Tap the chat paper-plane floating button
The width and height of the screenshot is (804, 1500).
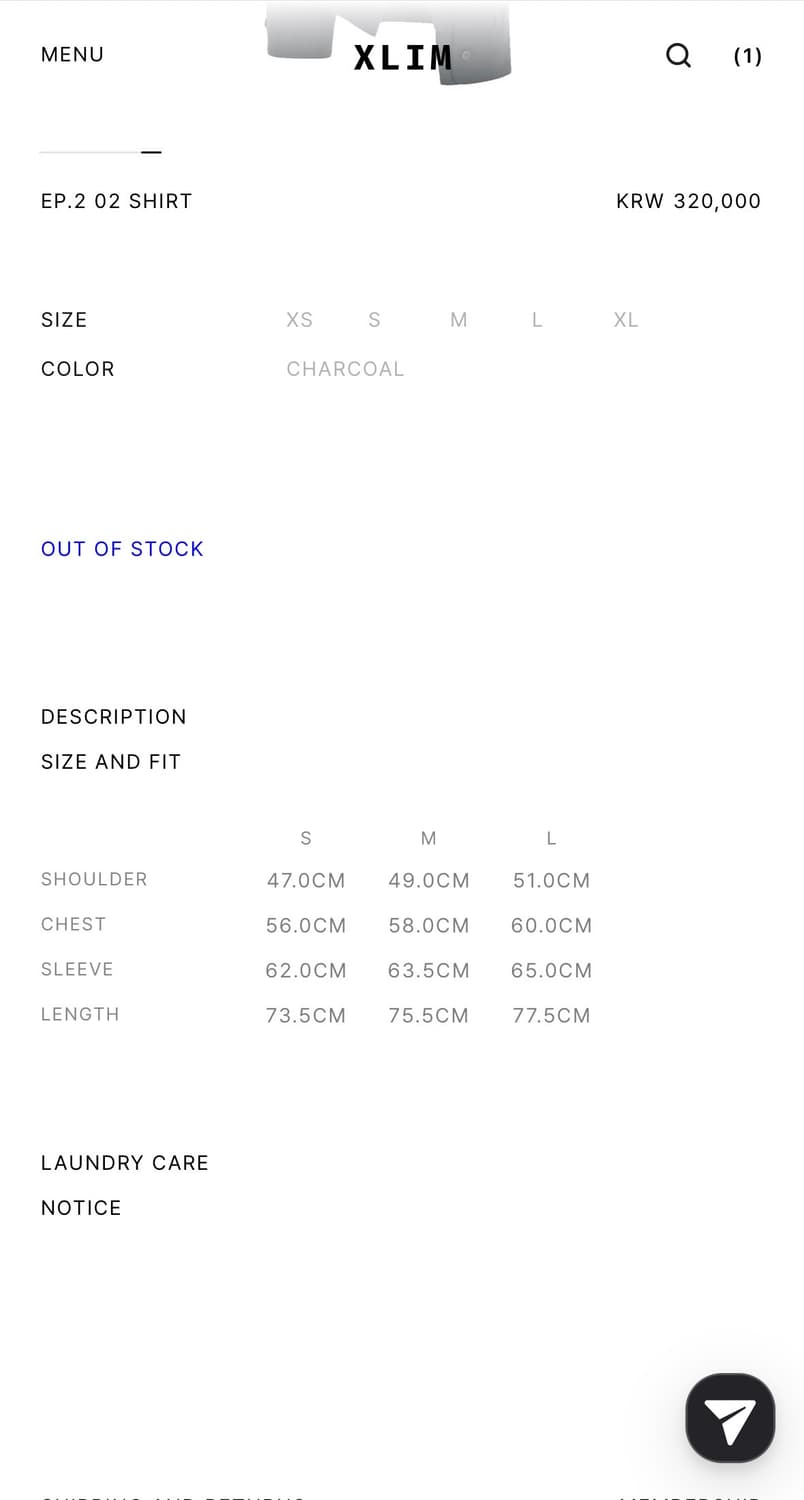(730, 1418)
